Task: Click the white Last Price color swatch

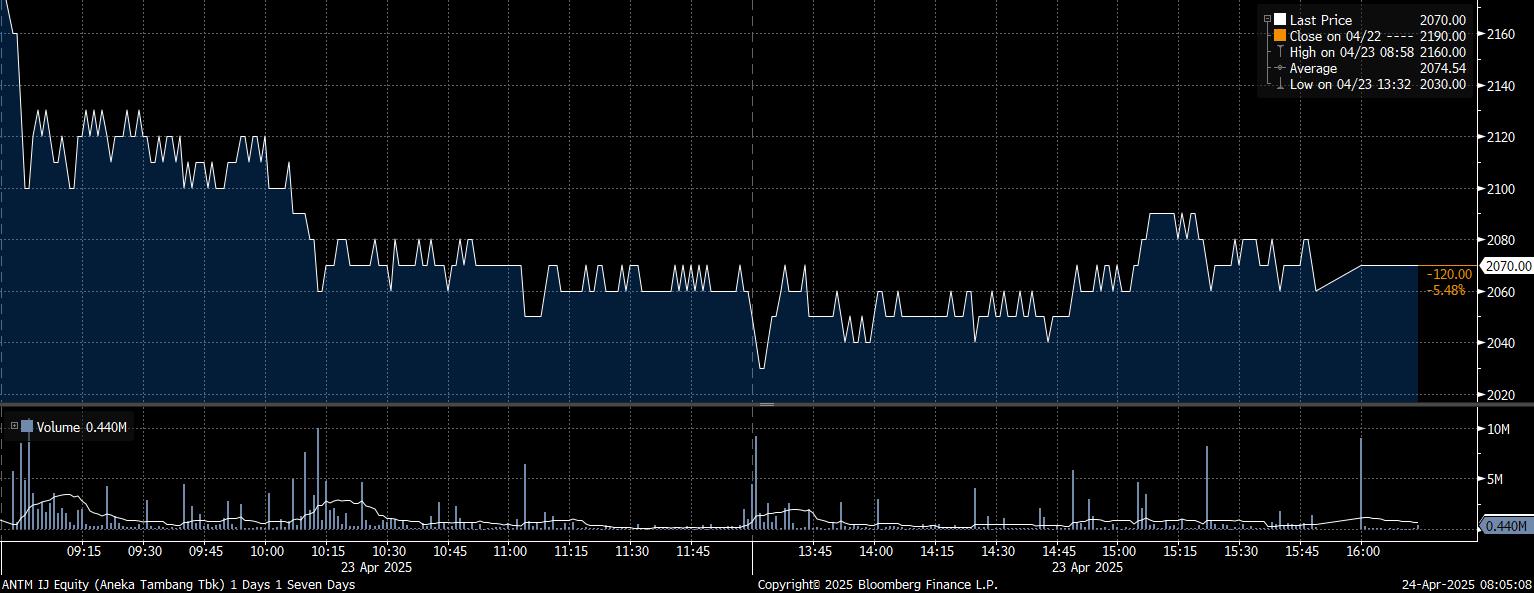Action: (1279, 20)
